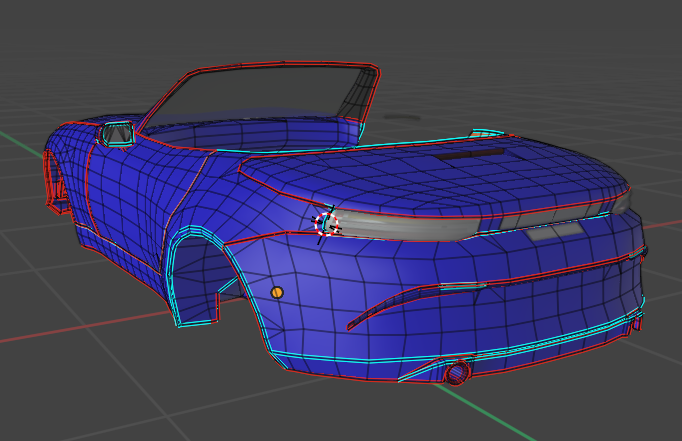Select the small grey plate recess below the light bar
This screenshot has height=441, width=682.
[x=555, y=232]
